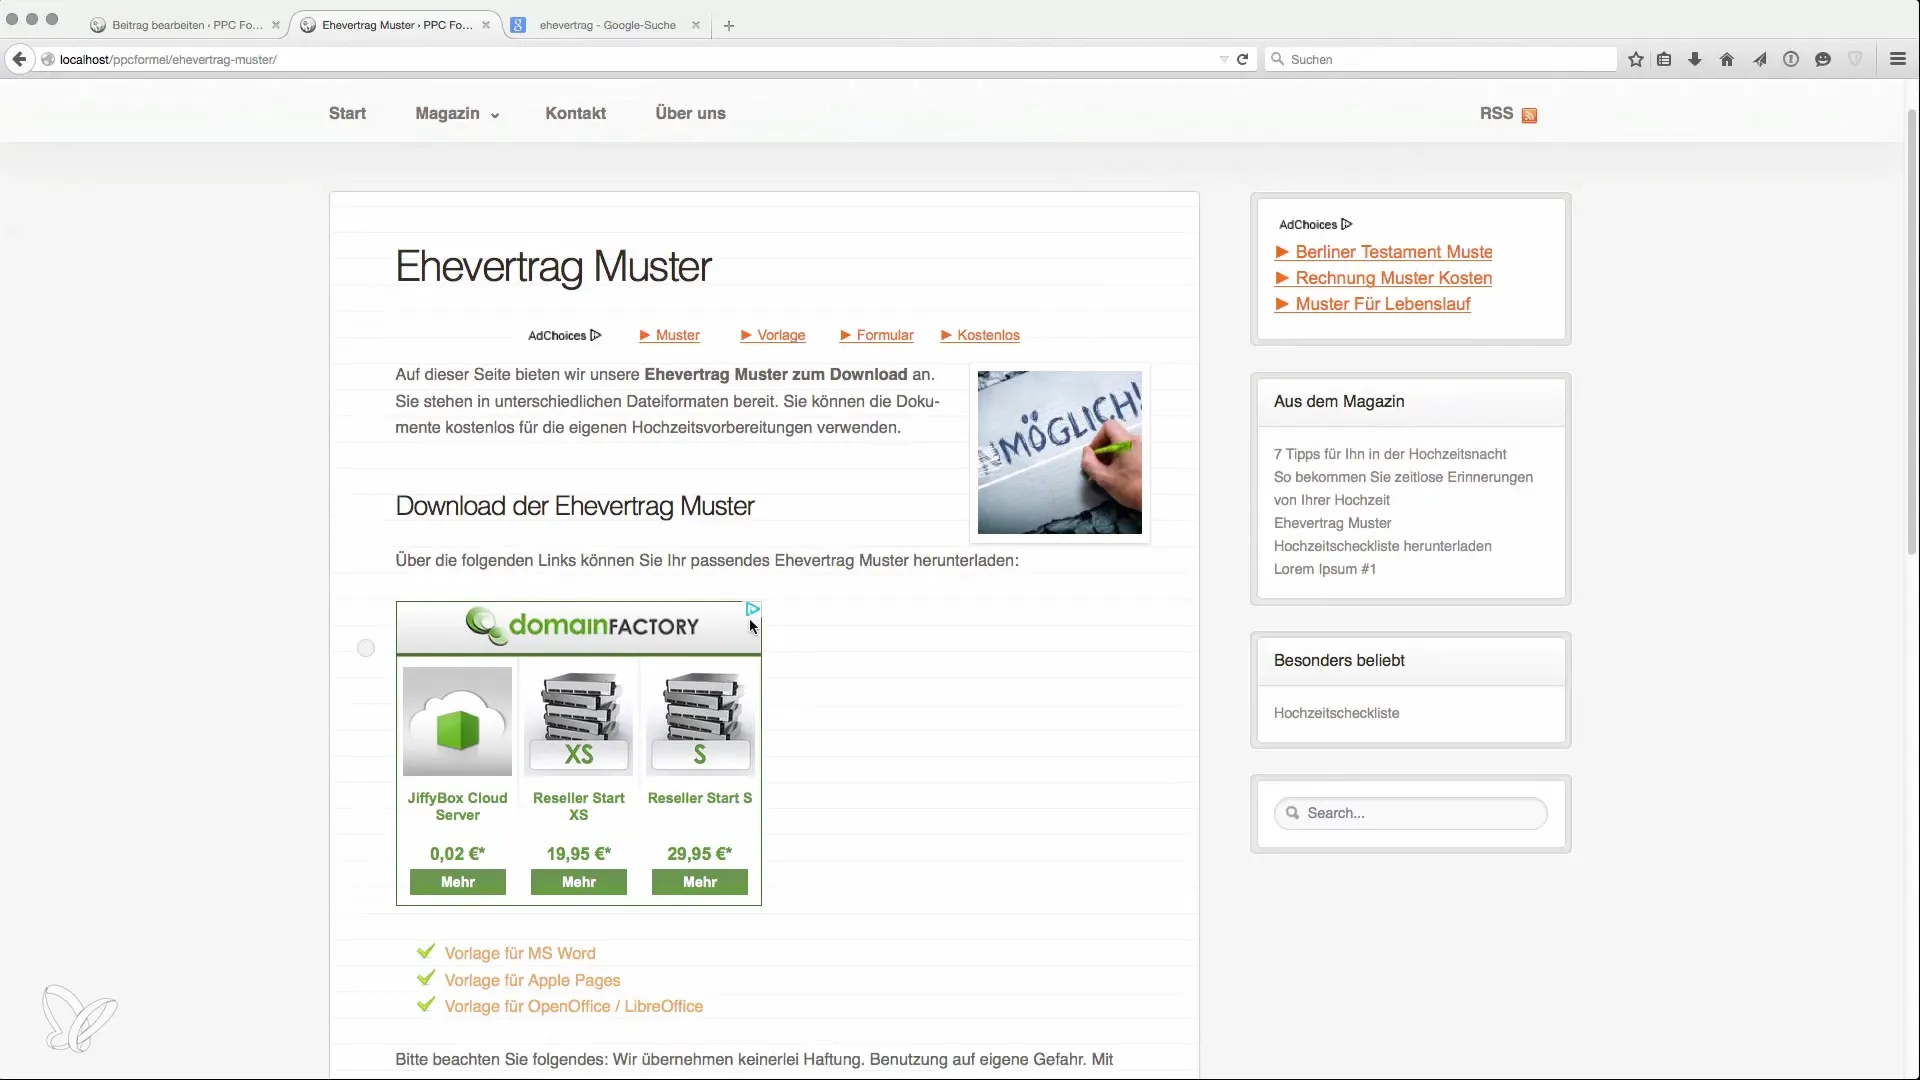Open 'So bekommen Sie zeitlose Erinnerungen' article

coord(1403,488)
